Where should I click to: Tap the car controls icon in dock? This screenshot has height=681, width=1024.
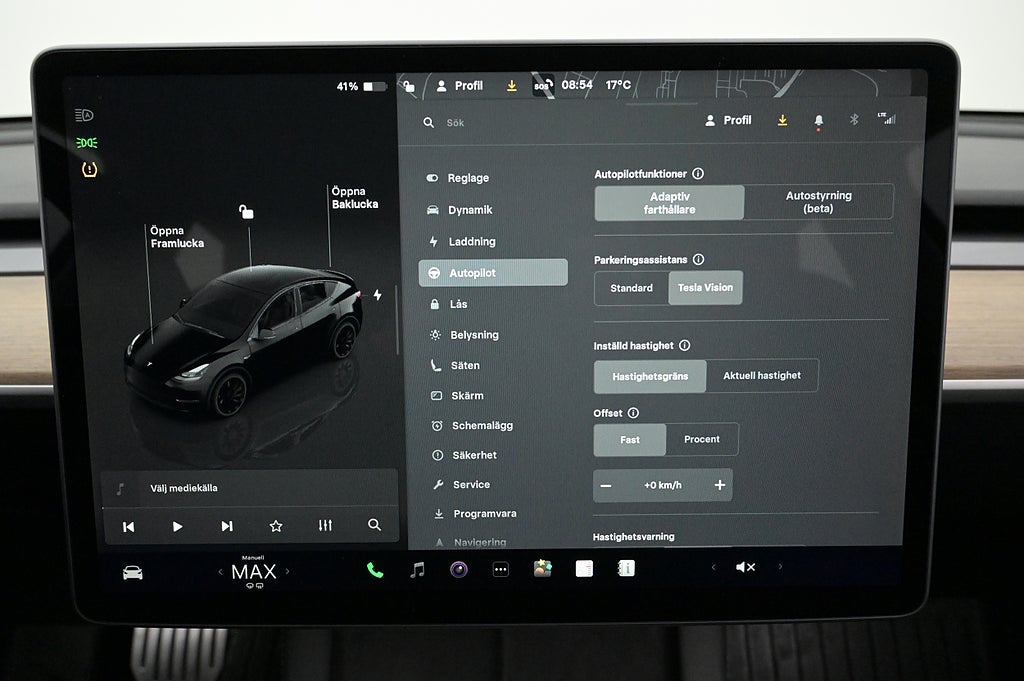click(132, 572)
